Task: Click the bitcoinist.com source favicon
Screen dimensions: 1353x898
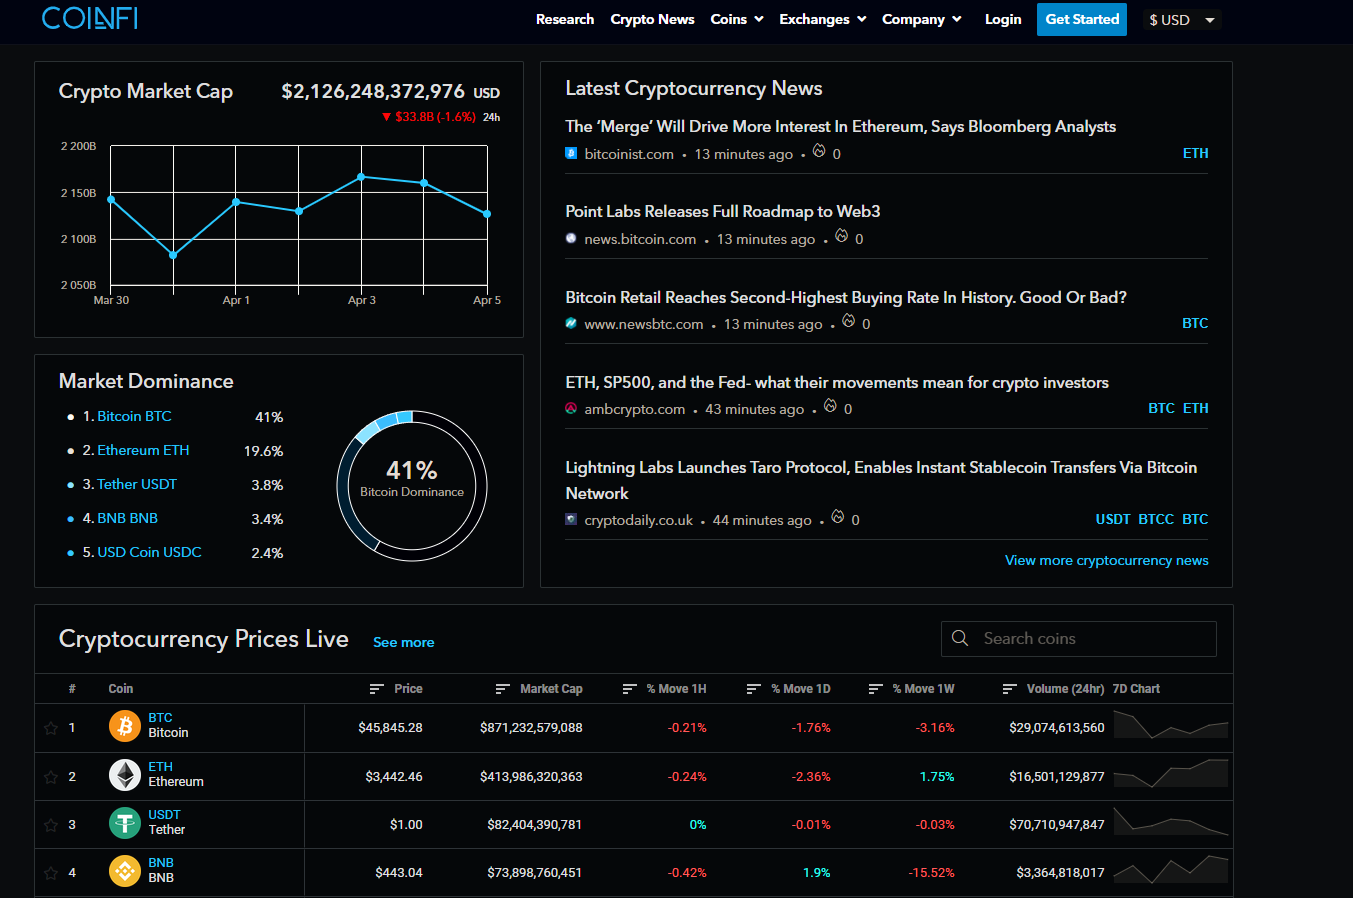Action: tap(571, 154)
